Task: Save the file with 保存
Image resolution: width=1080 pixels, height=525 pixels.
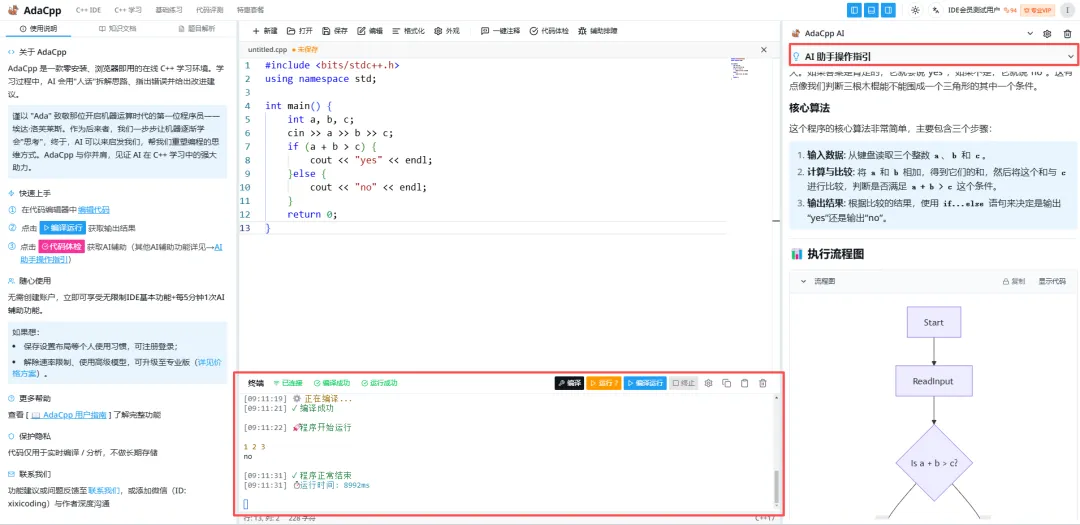Action: (x=335, y=31)
